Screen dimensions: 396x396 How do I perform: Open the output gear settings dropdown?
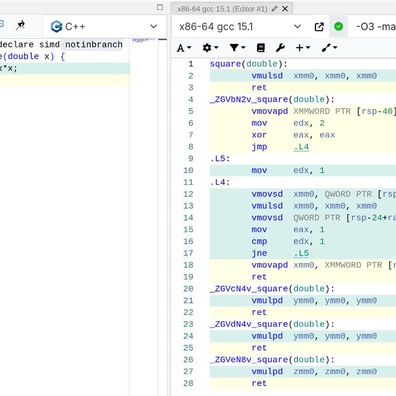(210, 48)
